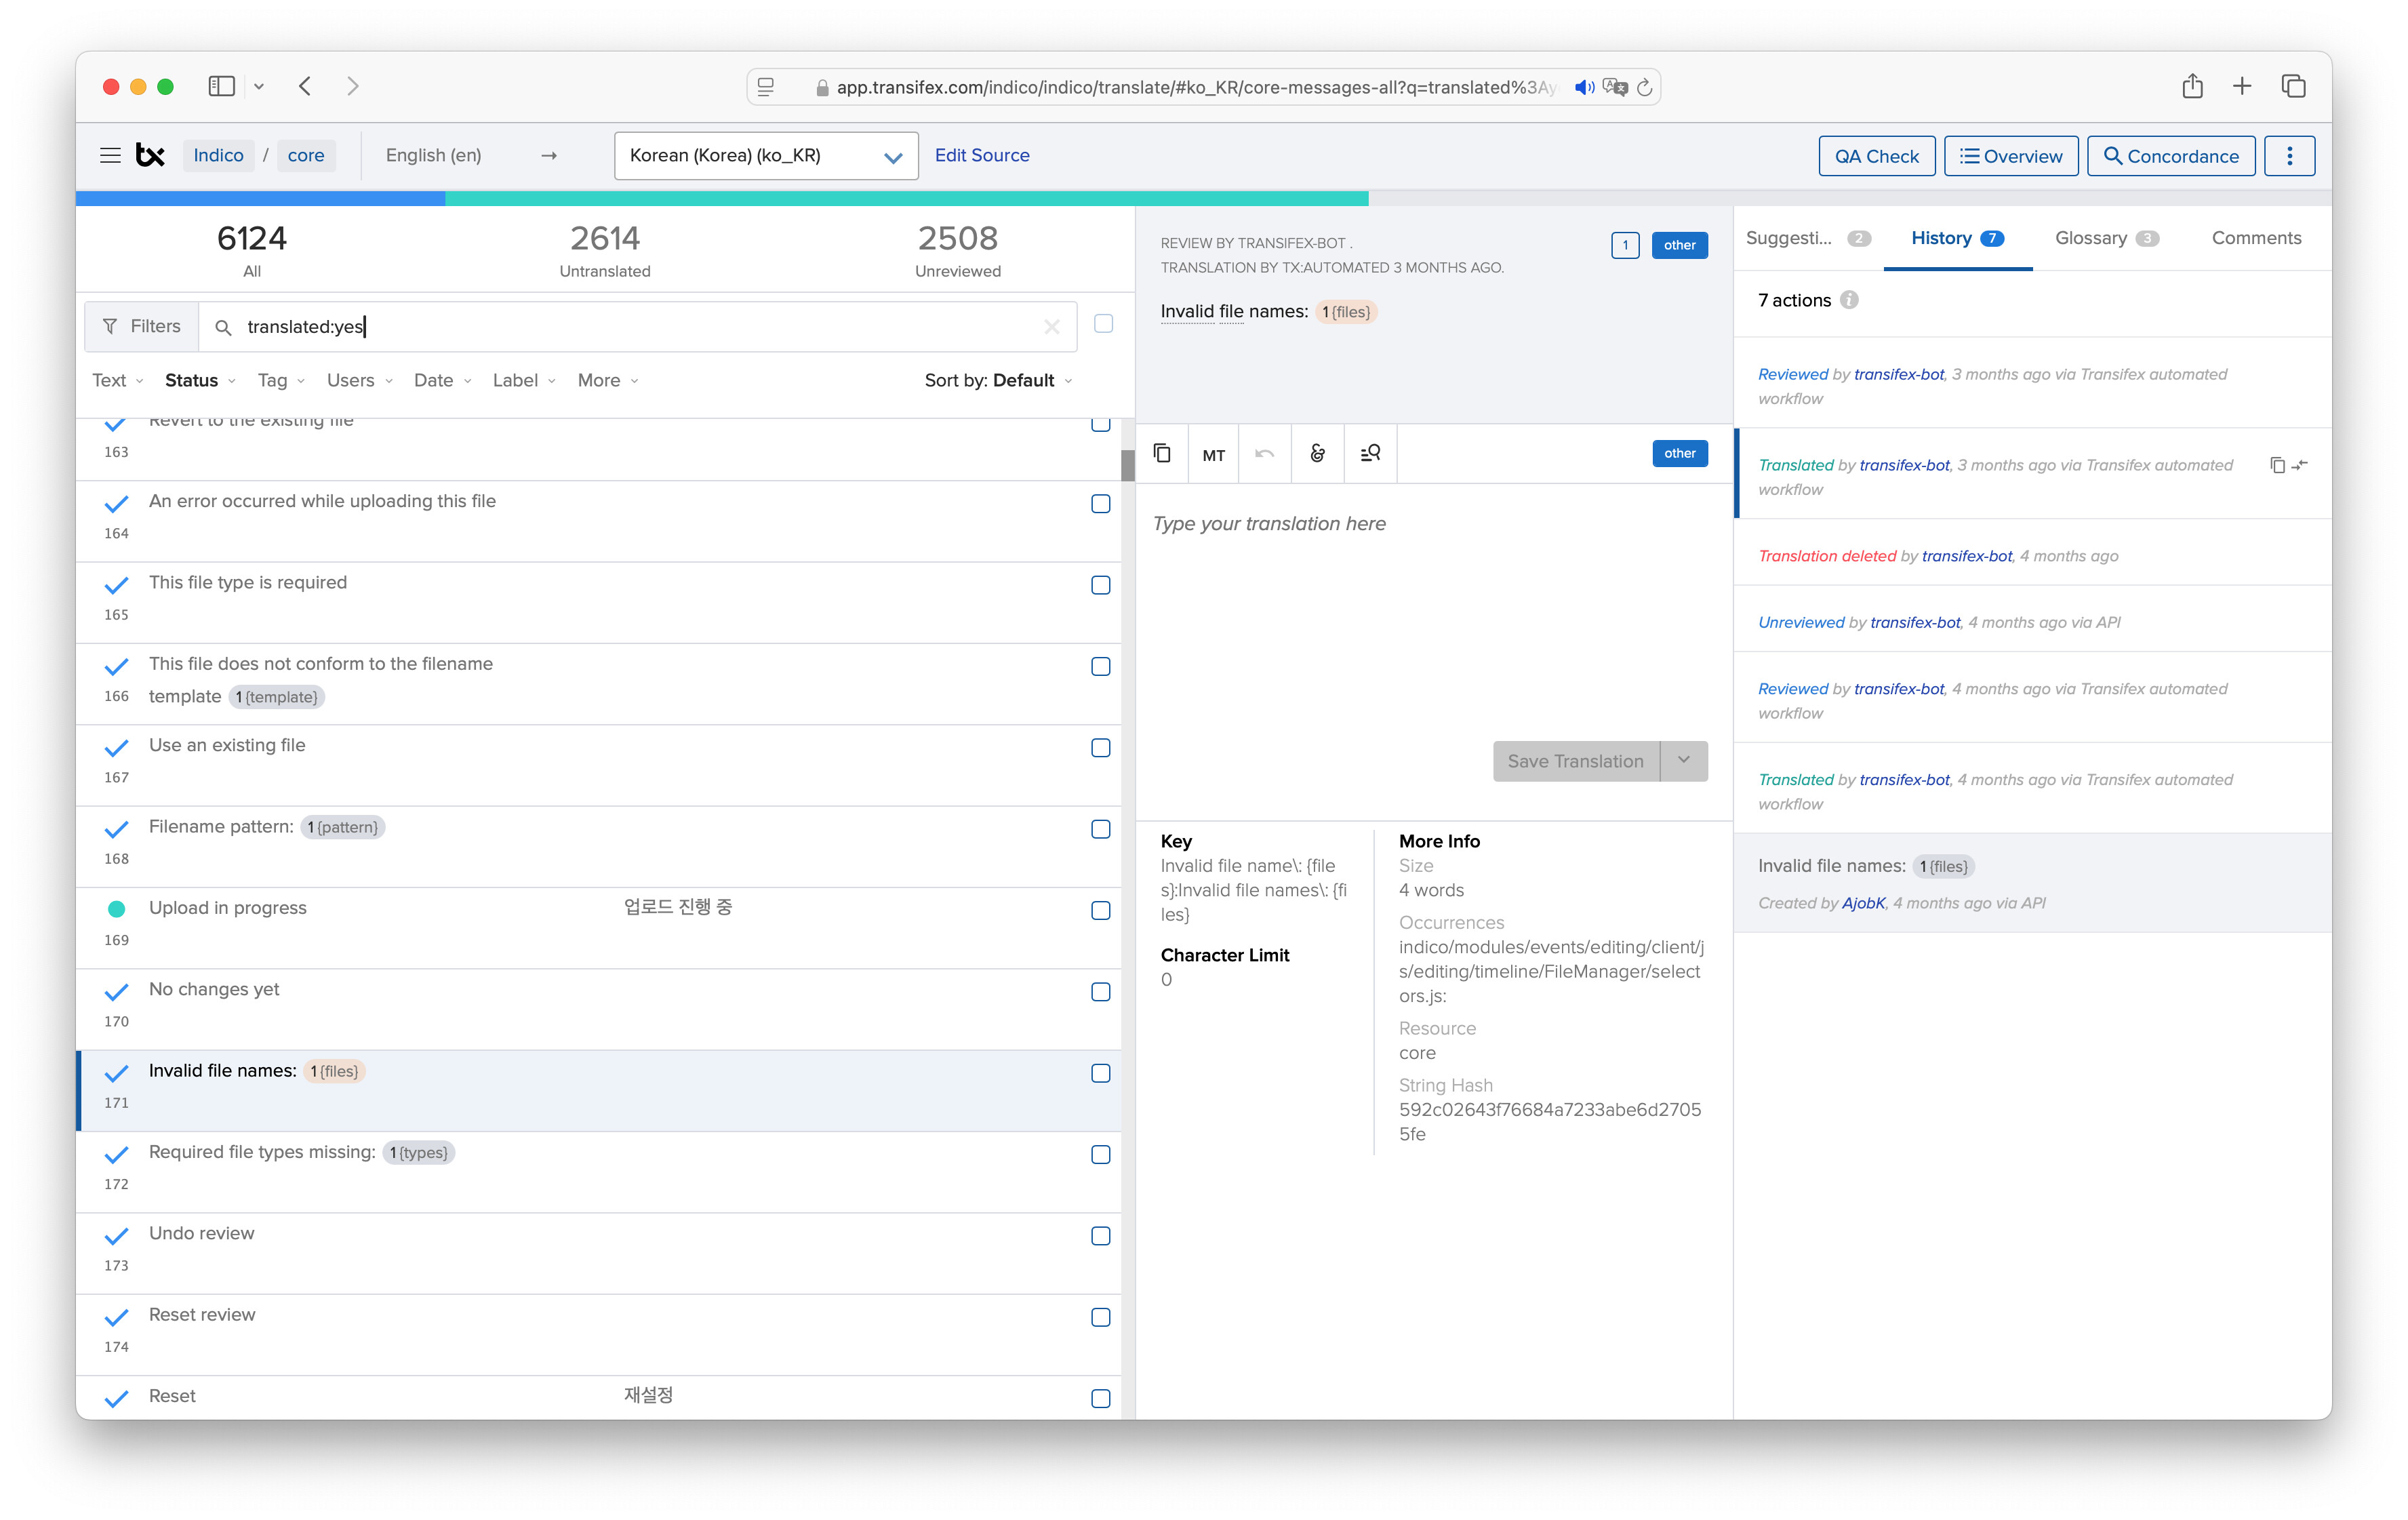Expand the More filter dropdown
Viewport: 2408px width, 1520px height.
[x=608, y=380]
